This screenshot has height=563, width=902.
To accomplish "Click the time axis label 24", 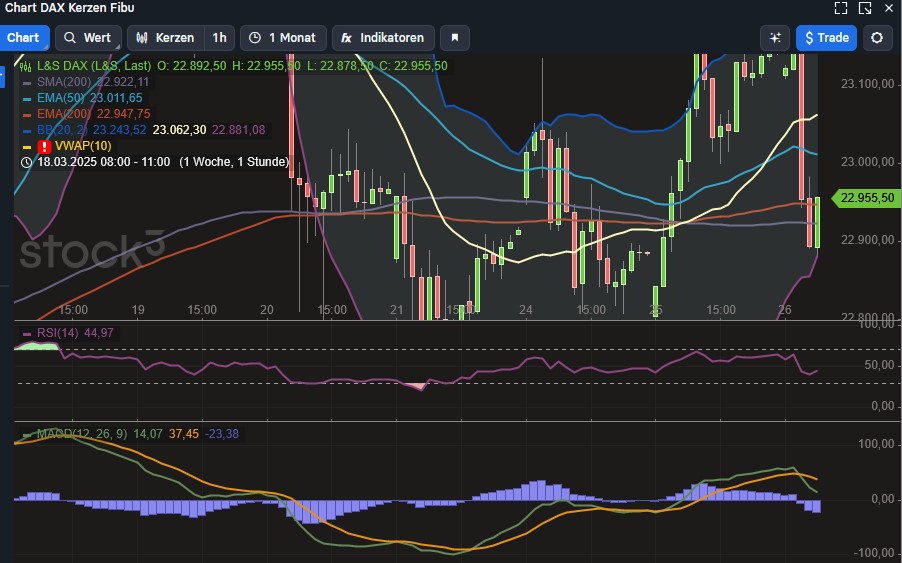I will [526, 310].
